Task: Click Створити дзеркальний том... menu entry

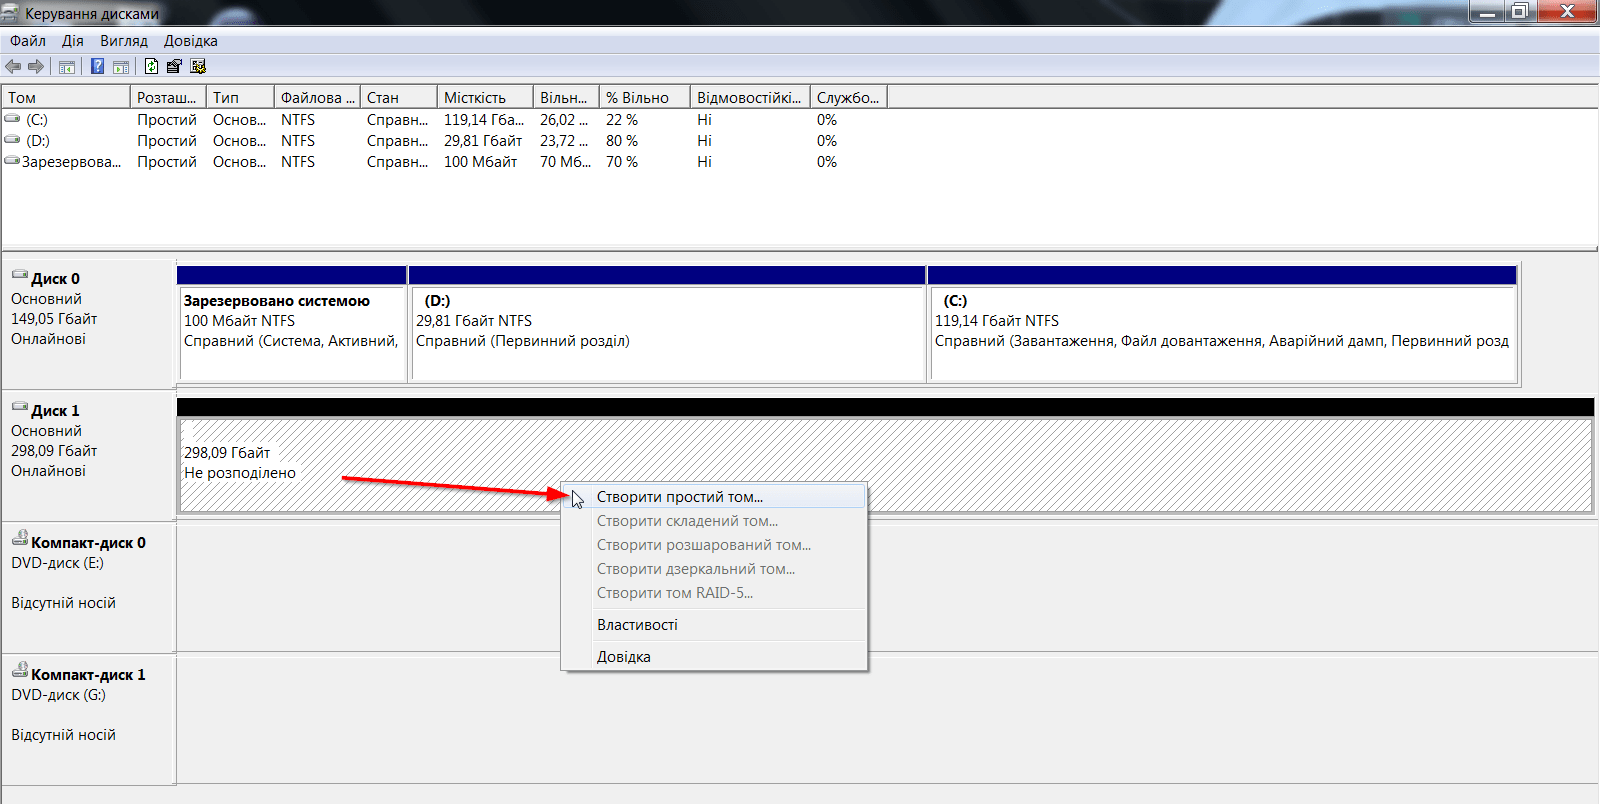Action: point(714,569)
